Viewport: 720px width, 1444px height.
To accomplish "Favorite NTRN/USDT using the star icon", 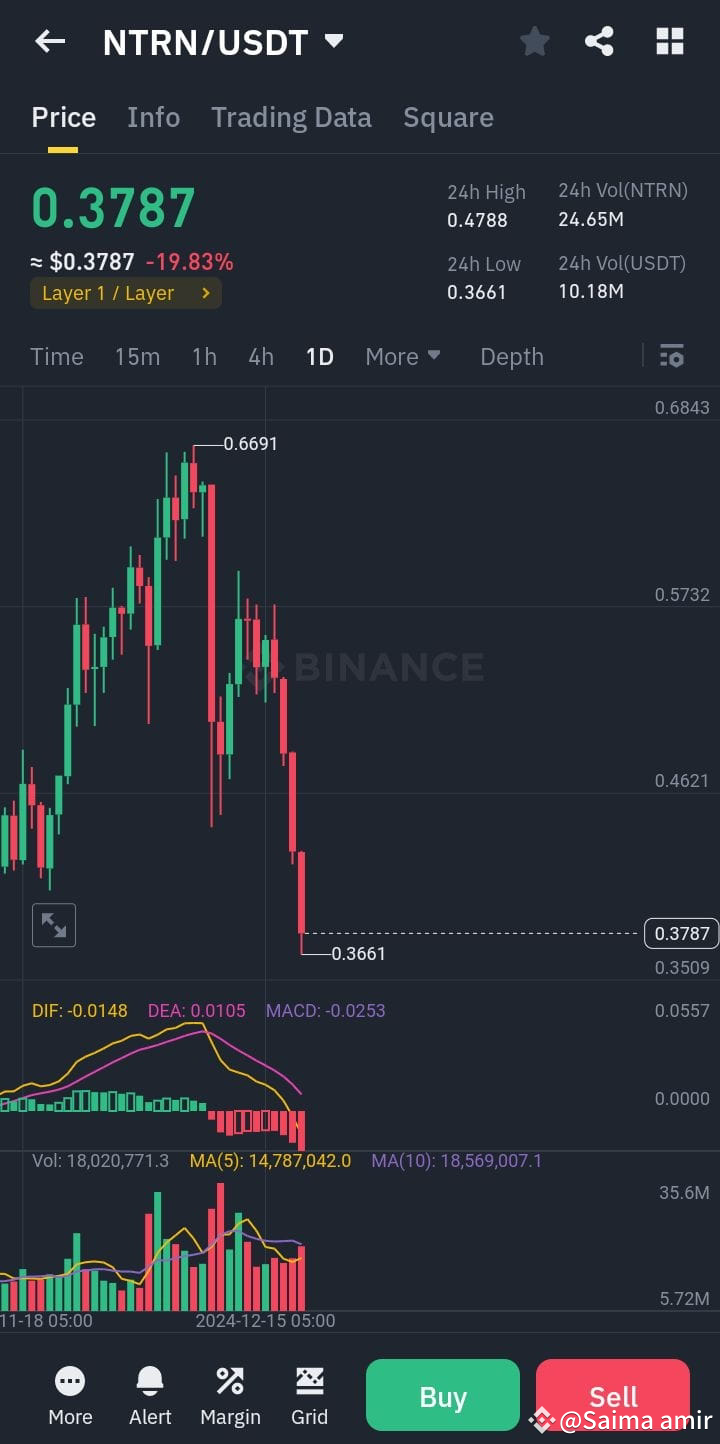I will coord(534,41).
